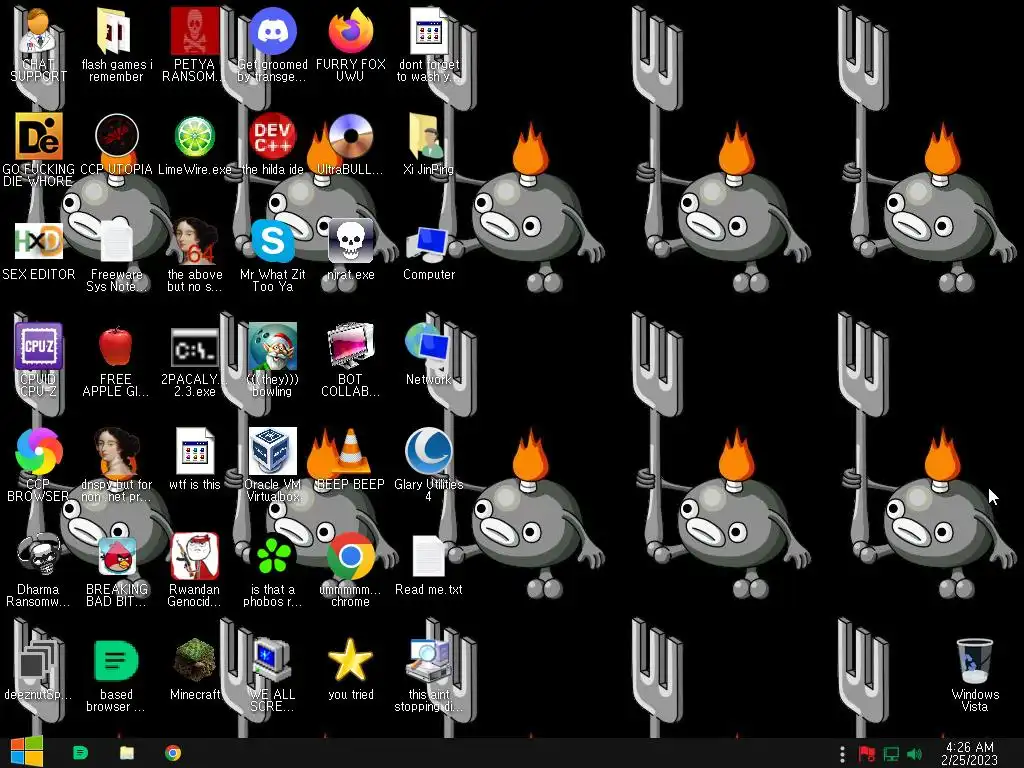Image resolution: width=1024 pixels, height=768 pixels.
Task: Open Chrome from the taskbar
Action: pos(173,753)
